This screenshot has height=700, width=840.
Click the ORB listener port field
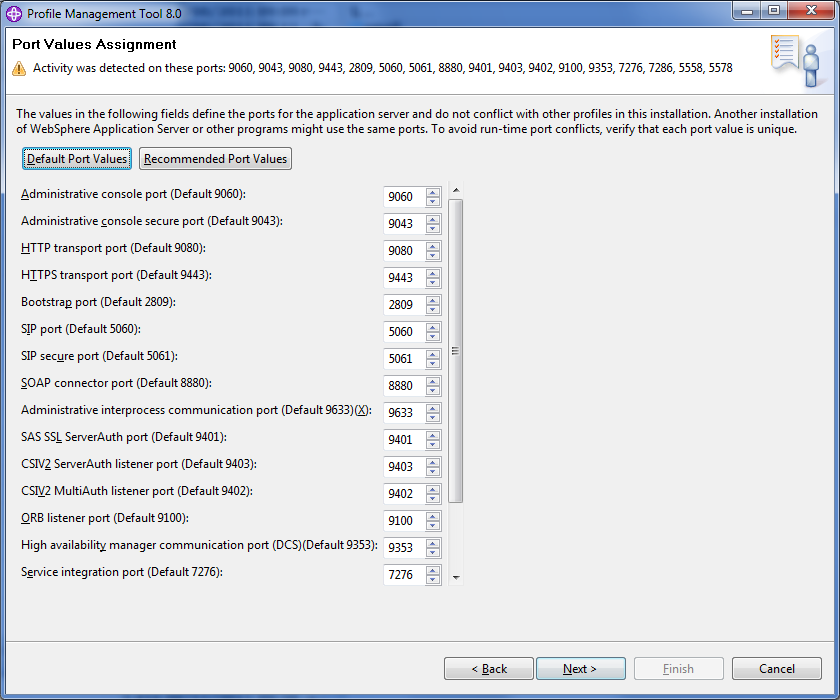(x=405, y=521)
